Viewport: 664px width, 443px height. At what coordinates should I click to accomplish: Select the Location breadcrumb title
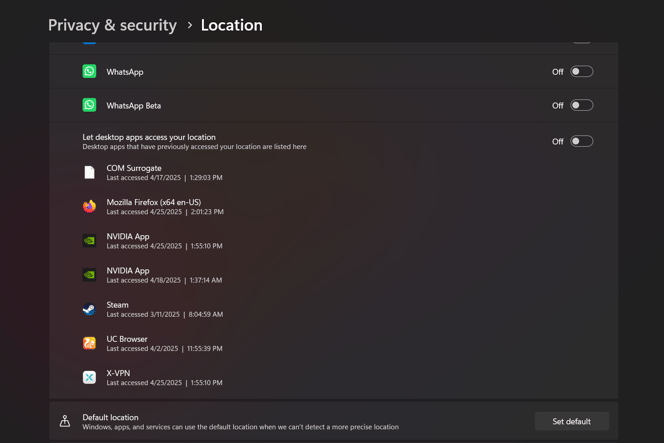pyautogui.click(x=232, y=25)
